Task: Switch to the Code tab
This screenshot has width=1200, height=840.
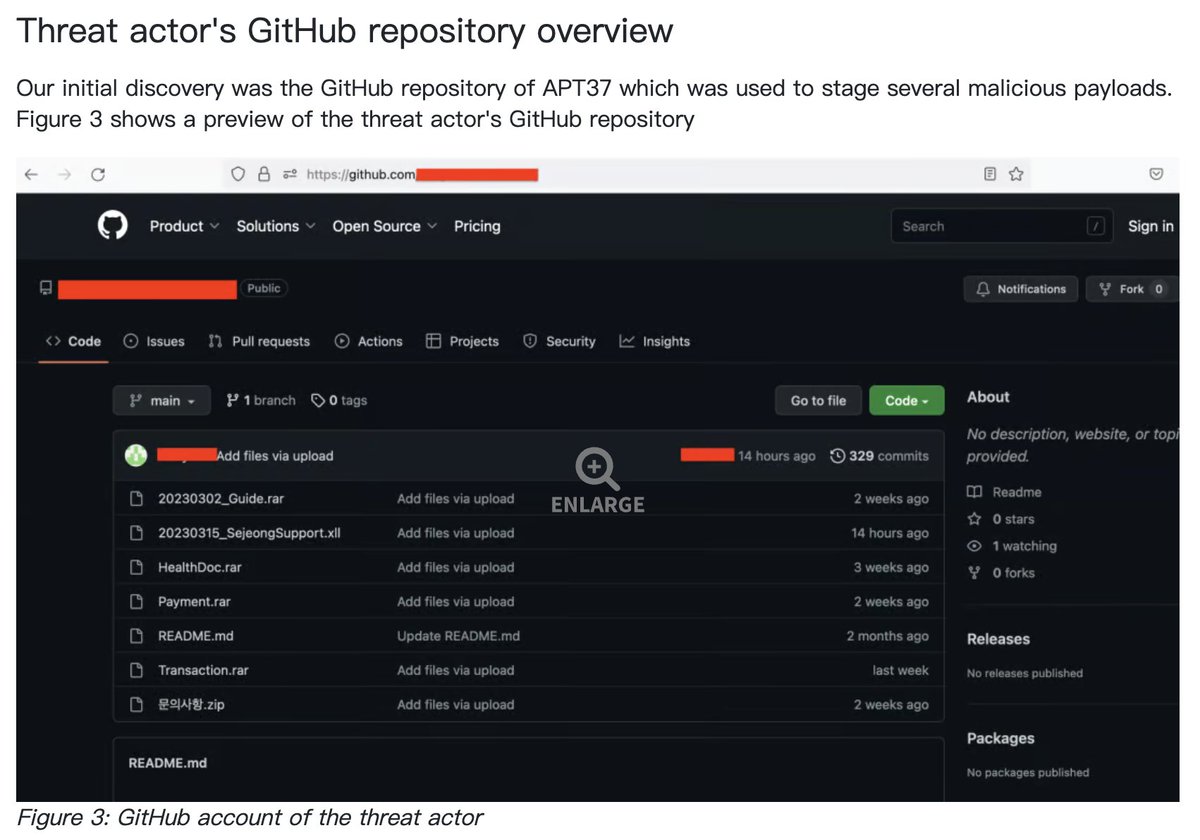Action: pos(74,341)
